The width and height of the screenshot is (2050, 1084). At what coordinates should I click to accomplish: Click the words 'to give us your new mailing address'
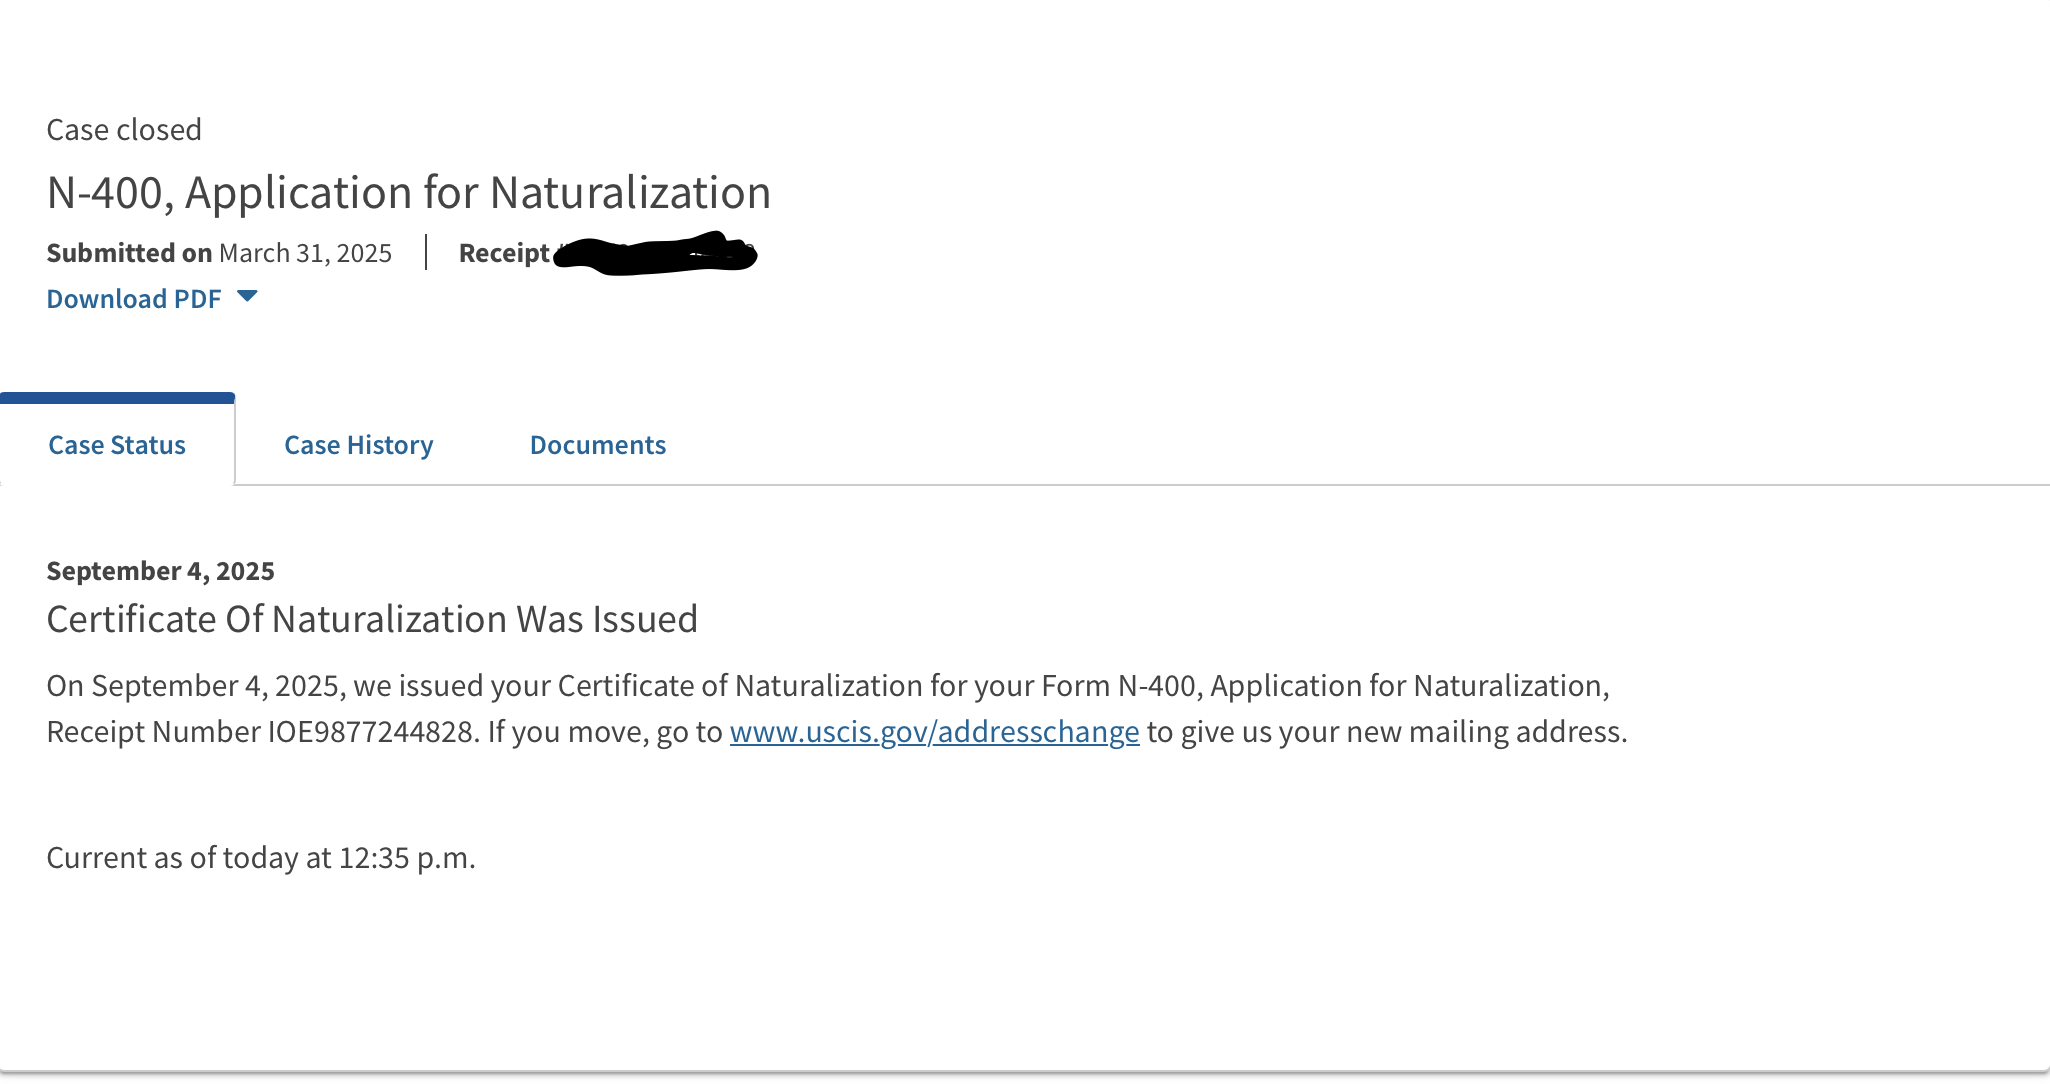click(1384, 732)
